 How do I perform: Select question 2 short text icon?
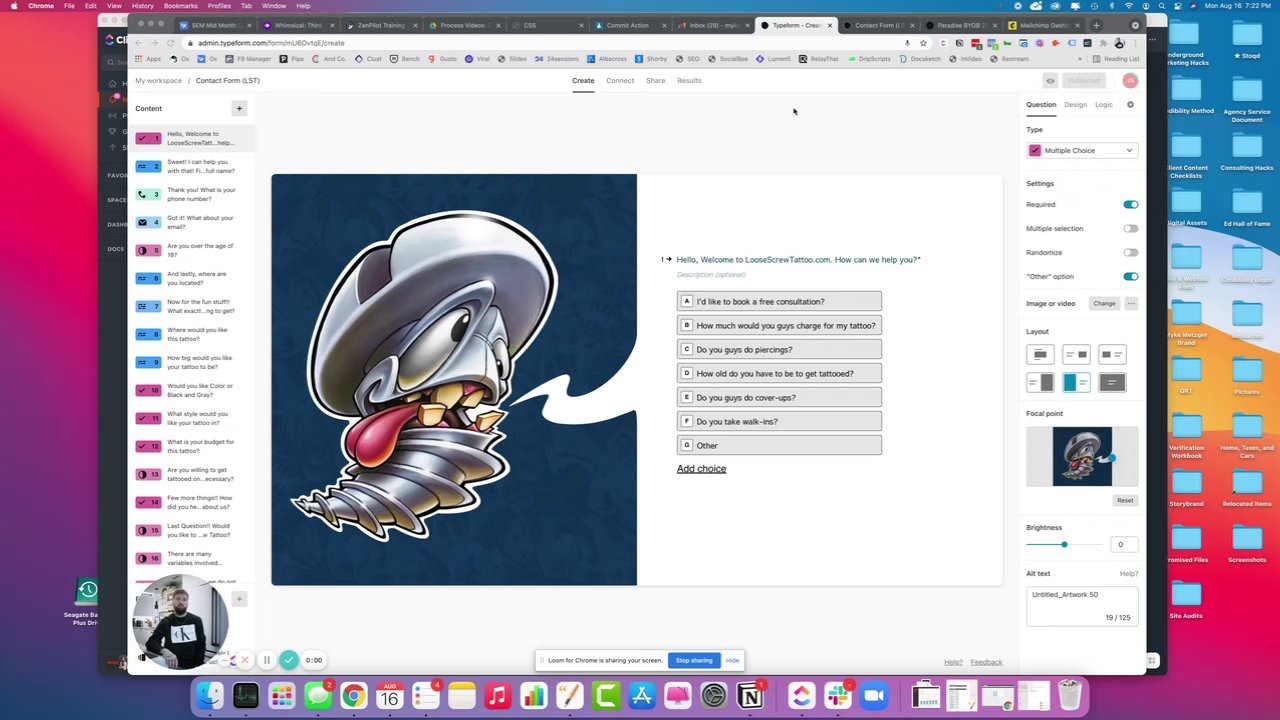(x=148, y=166)
